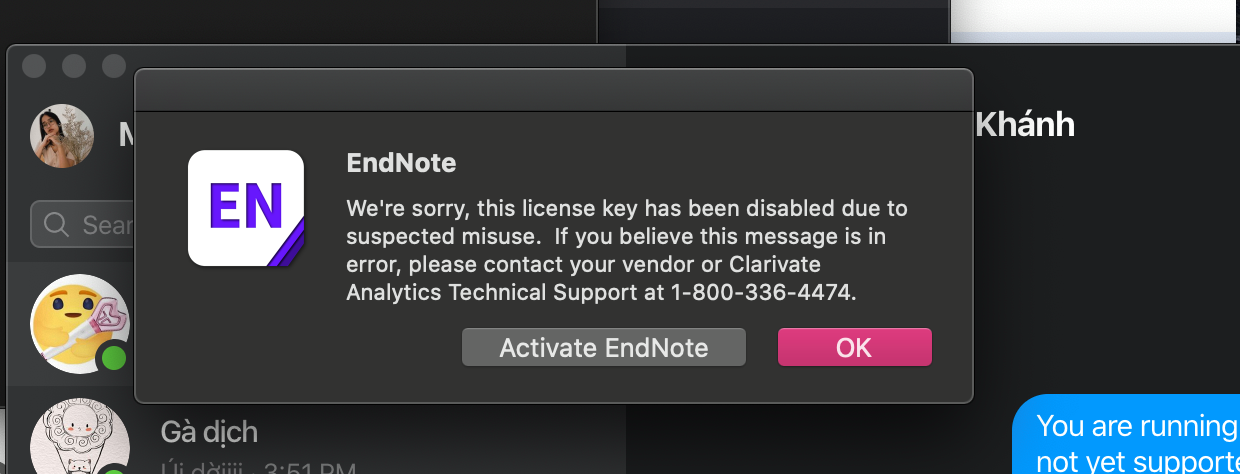1240x474 pixels.
Task: Click the white window in the background
Action: tap(1095, 20)
